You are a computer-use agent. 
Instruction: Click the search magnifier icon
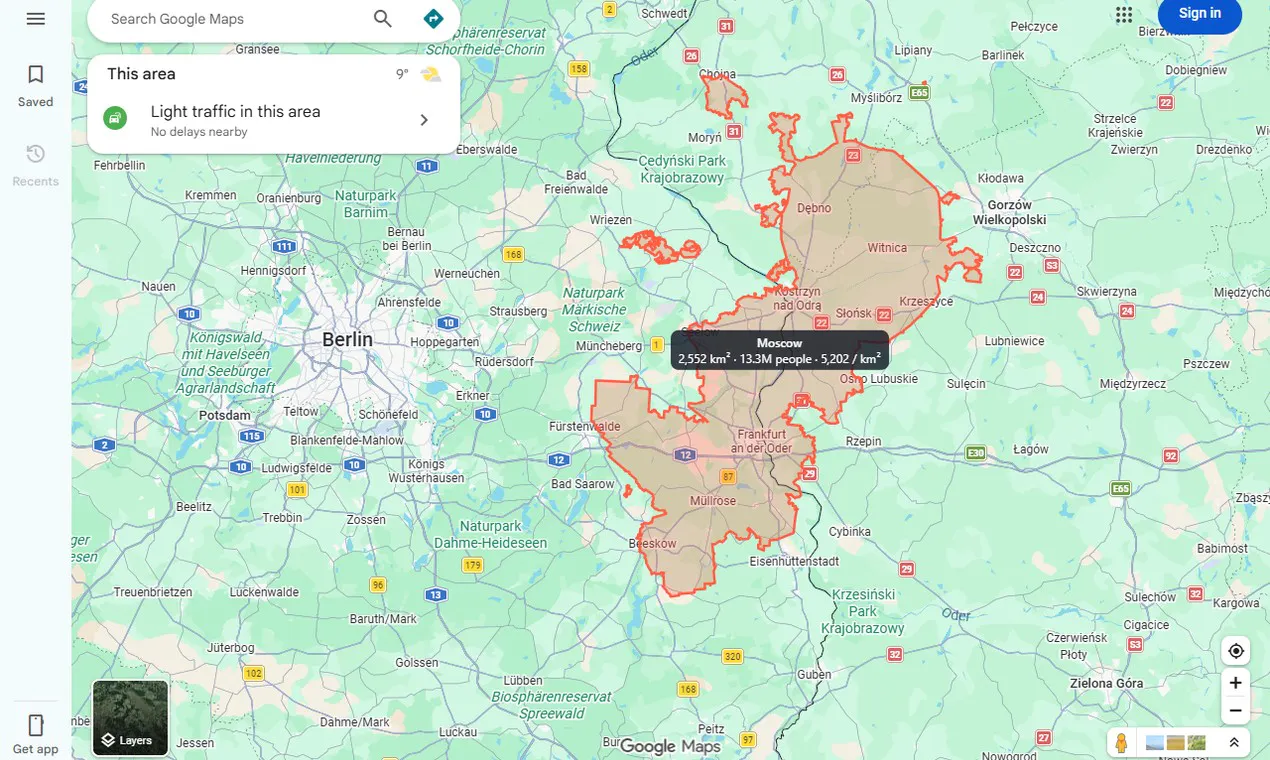tap(383, 19)
